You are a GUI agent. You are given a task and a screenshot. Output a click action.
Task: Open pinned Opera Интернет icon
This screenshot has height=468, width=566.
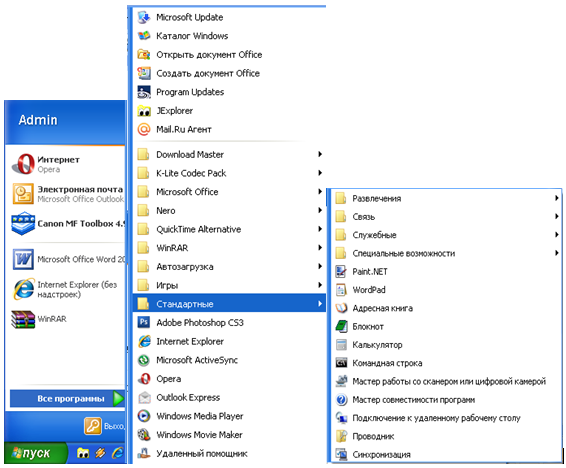coord(23,164)
